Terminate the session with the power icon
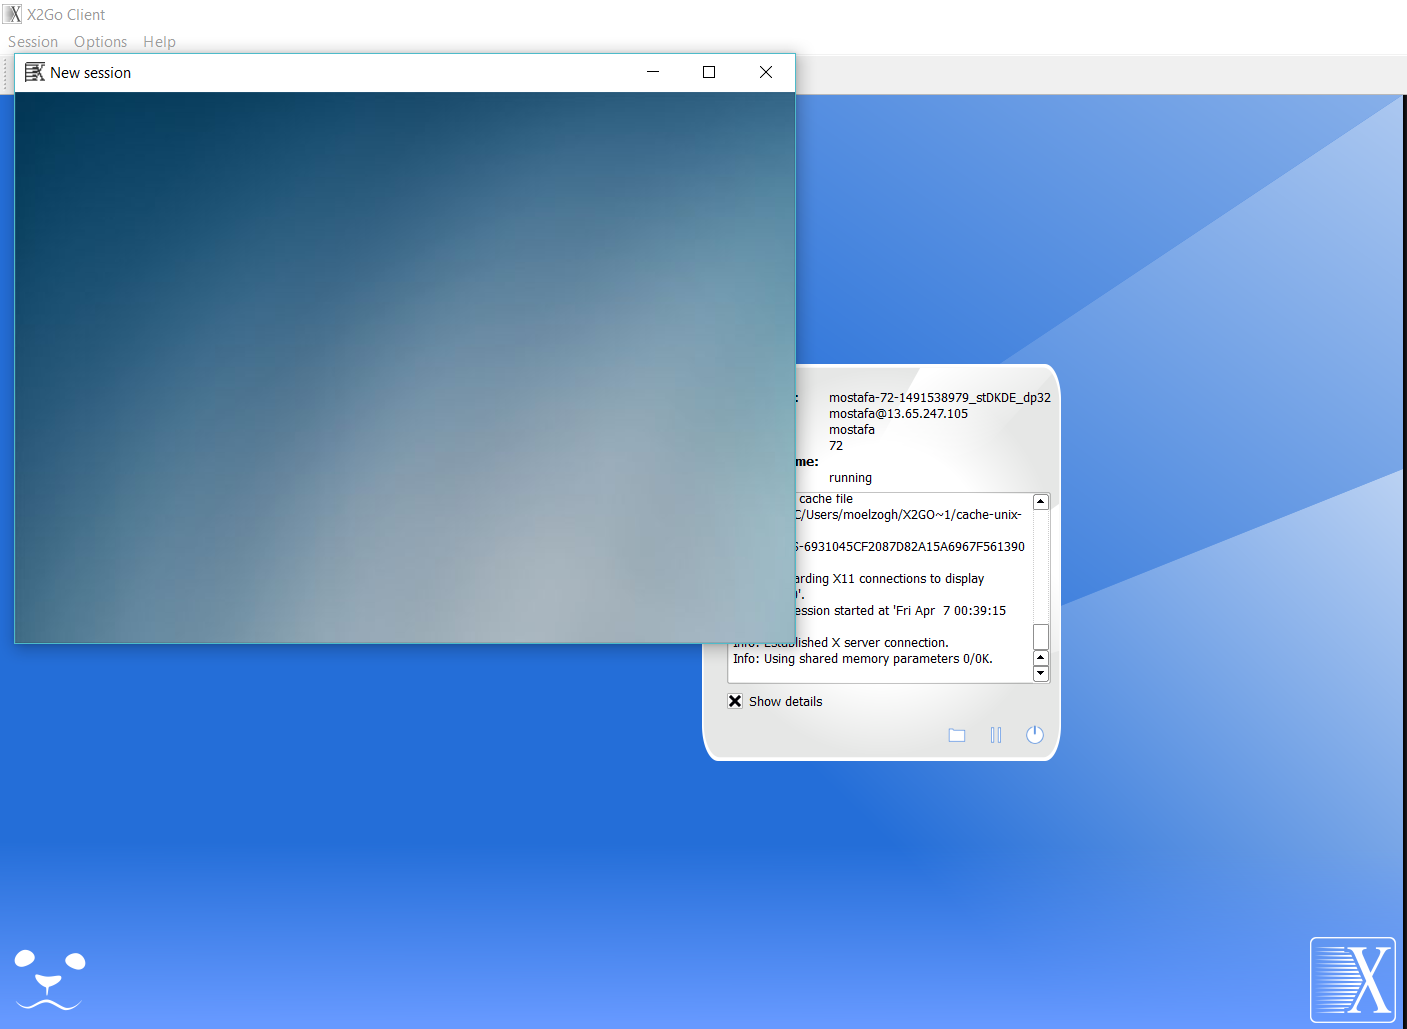The width and height of the screenshot is (1407, 1029). 1034,735
